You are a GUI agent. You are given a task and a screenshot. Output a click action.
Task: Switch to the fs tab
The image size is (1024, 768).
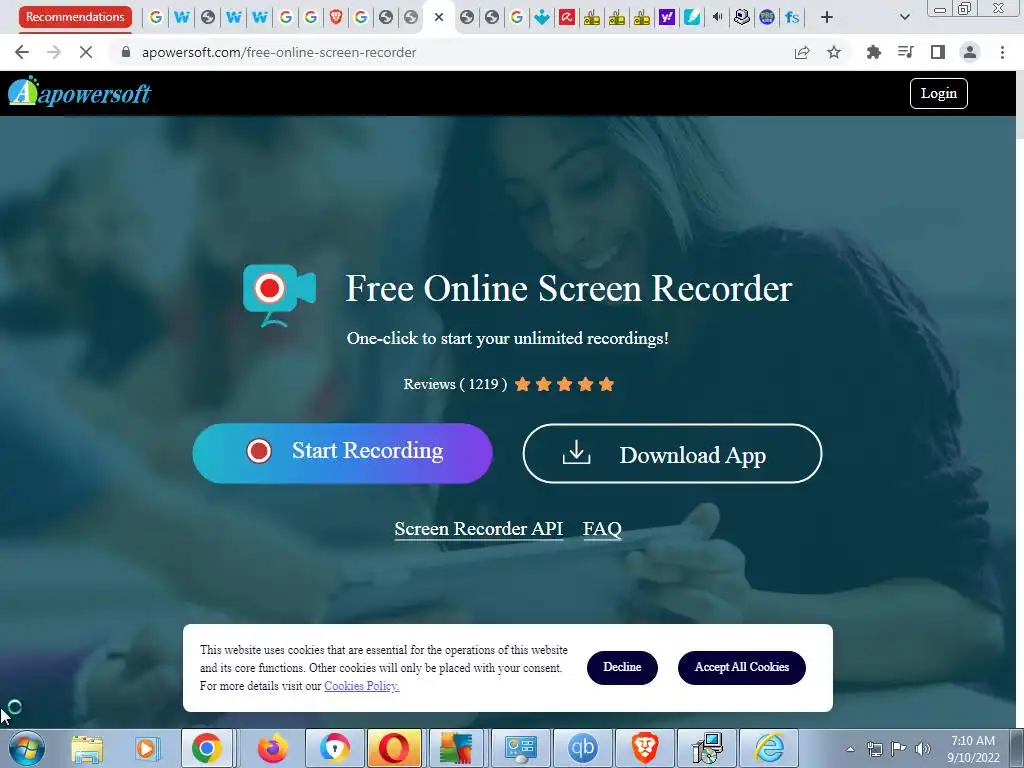[x=792, y=18]
